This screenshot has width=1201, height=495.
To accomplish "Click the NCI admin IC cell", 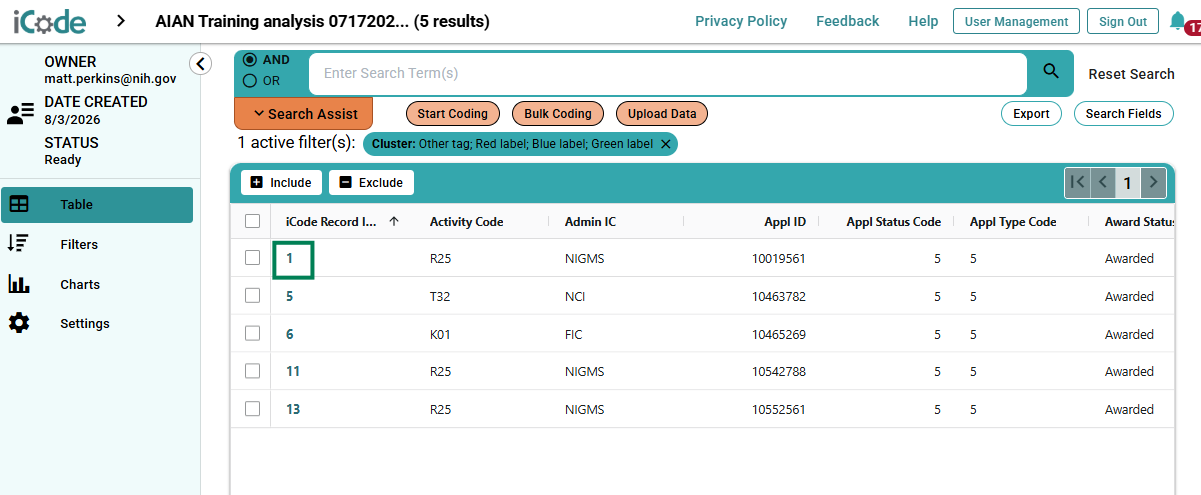I will tap(574, 297).
